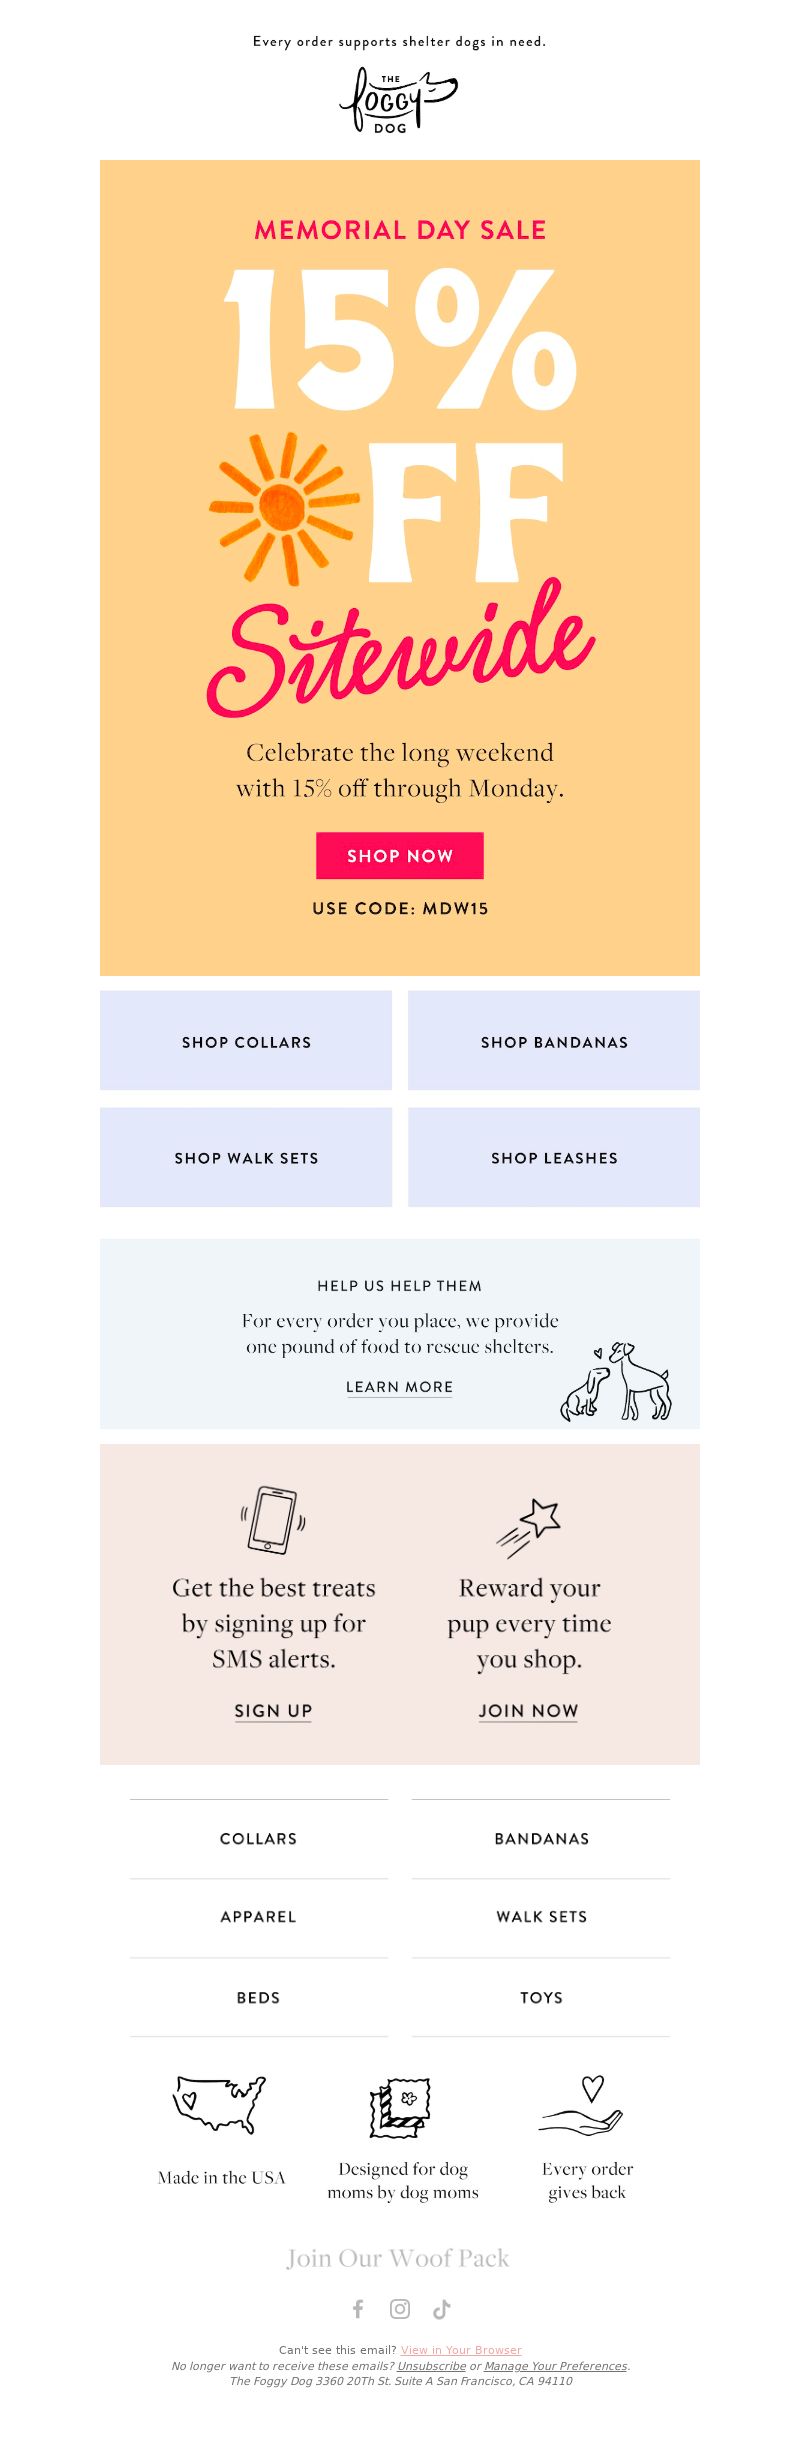800x2438 pixels.
Task: Open Shop Collars tile
Action: pos(246,1041)
